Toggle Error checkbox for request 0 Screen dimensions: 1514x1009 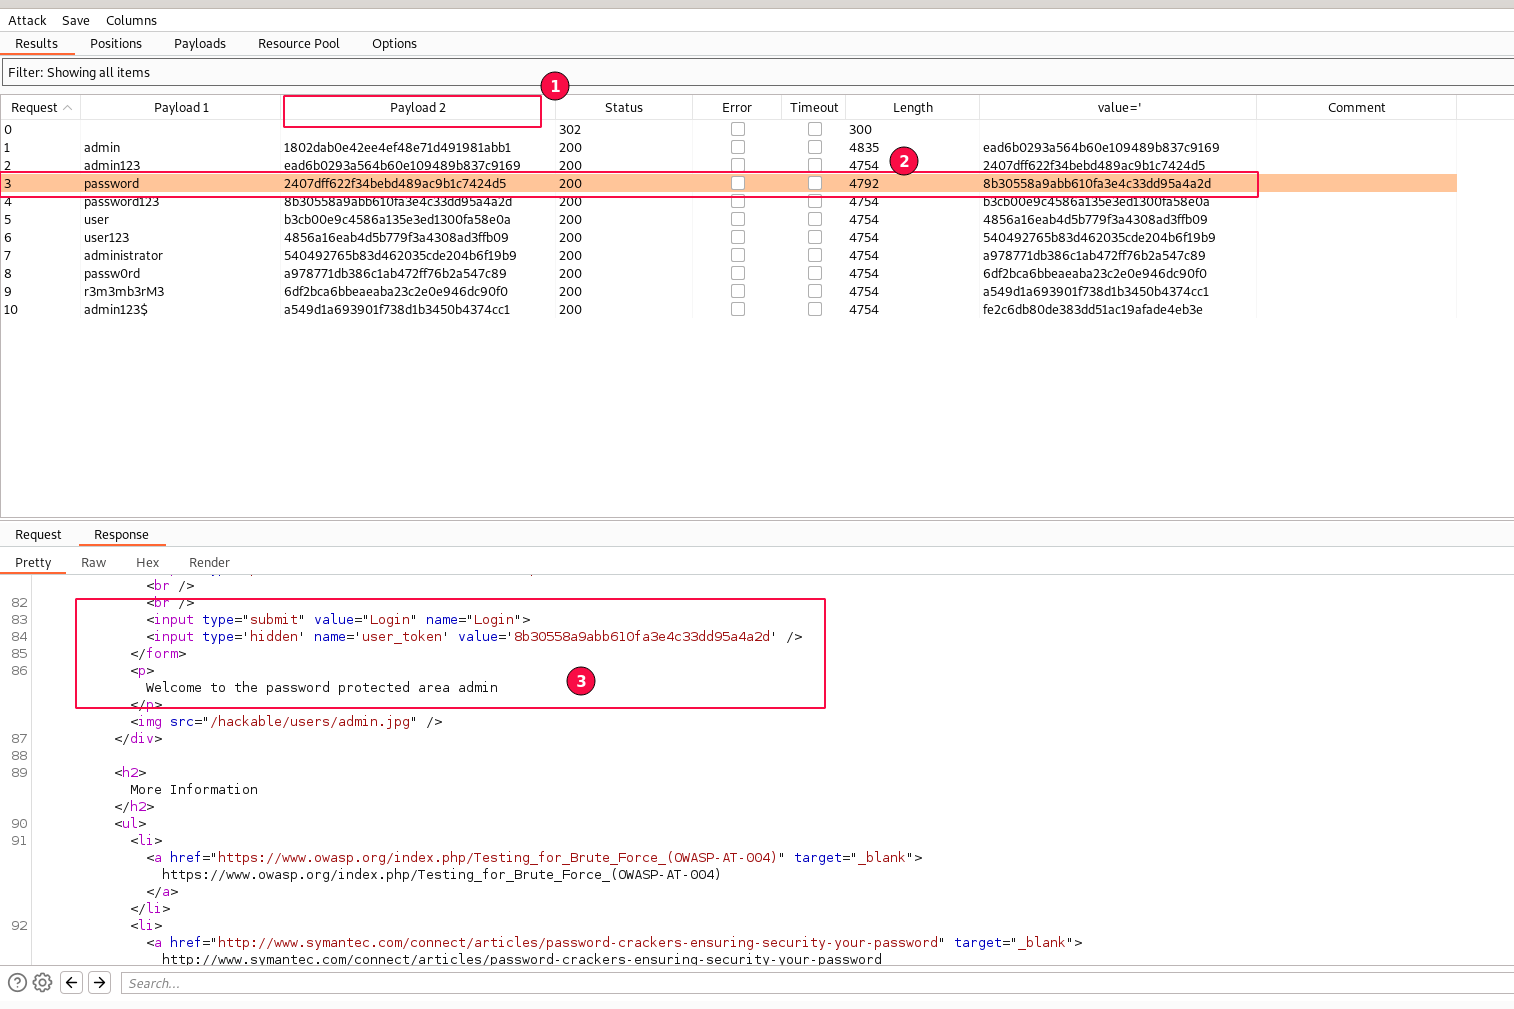pyautogui.click(x=738, y=129)
